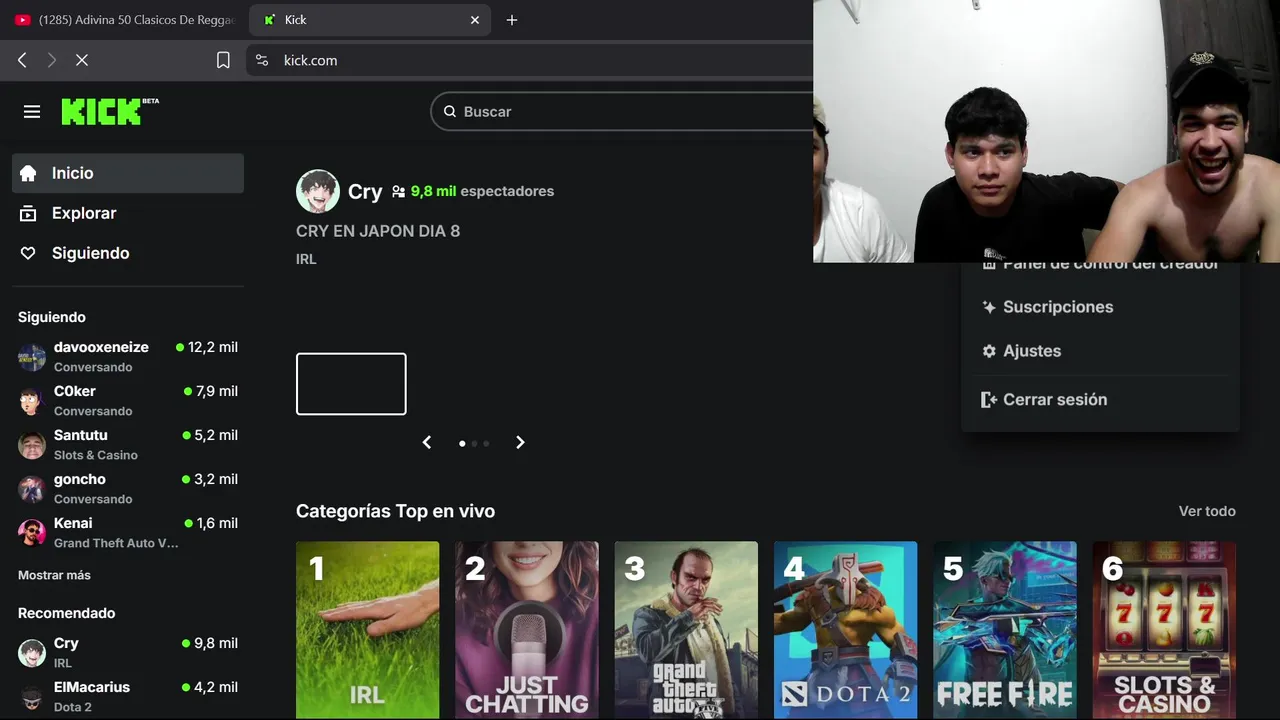The width and height of the screenshot is (1280, 720).
Task: Go to next carousel slide
Action: click(x=520, y=442)
